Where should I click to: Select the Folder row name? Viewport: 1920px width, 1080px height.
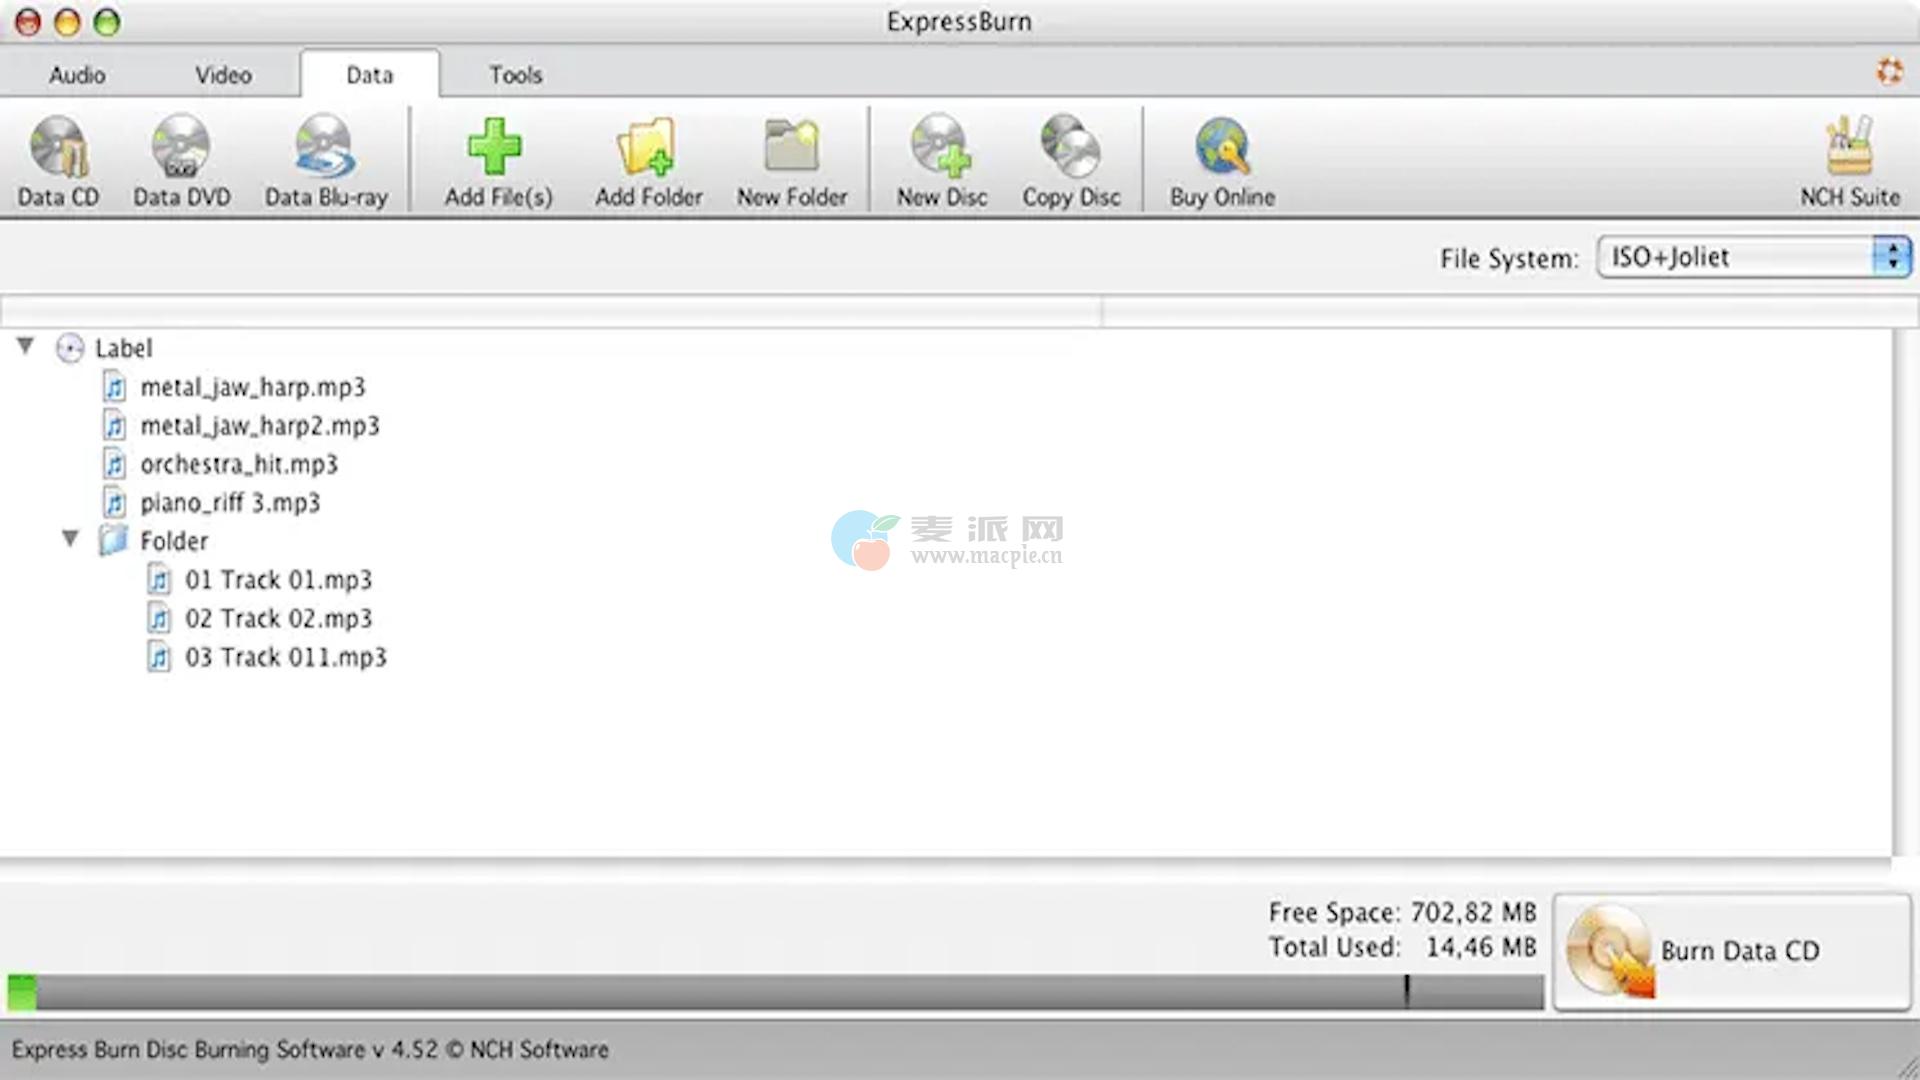(x=174, y=541)
